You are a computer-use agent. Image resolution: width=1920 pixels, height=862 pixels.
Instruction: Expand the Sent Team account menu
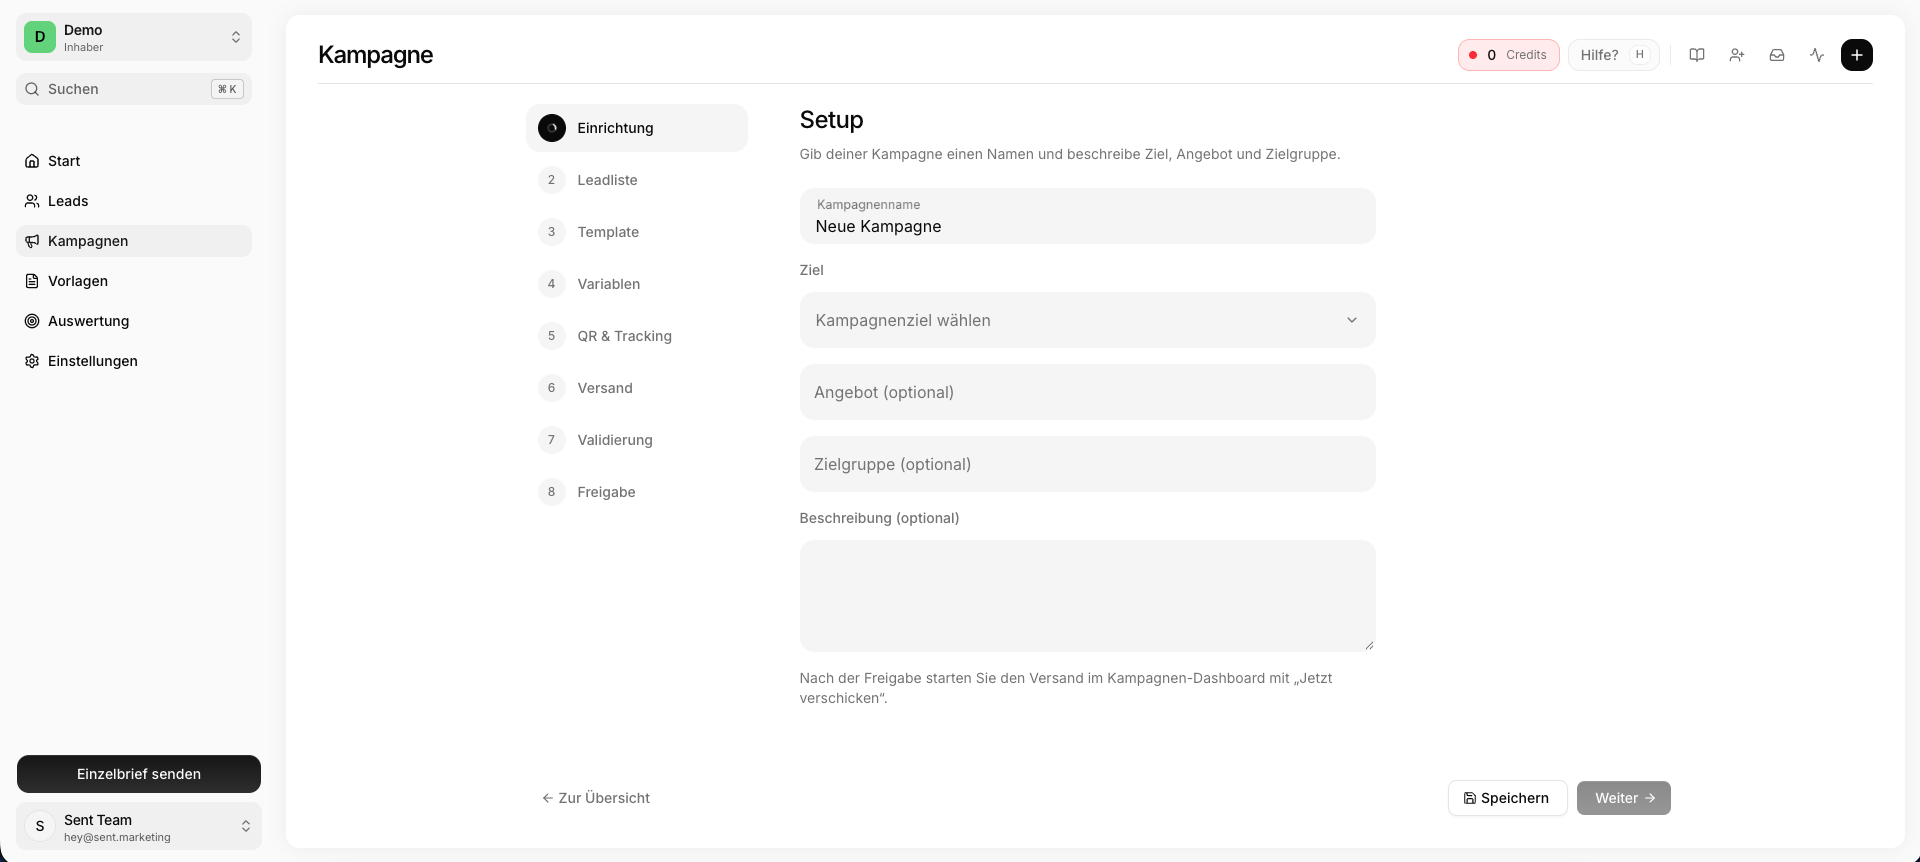click(246, 826)
